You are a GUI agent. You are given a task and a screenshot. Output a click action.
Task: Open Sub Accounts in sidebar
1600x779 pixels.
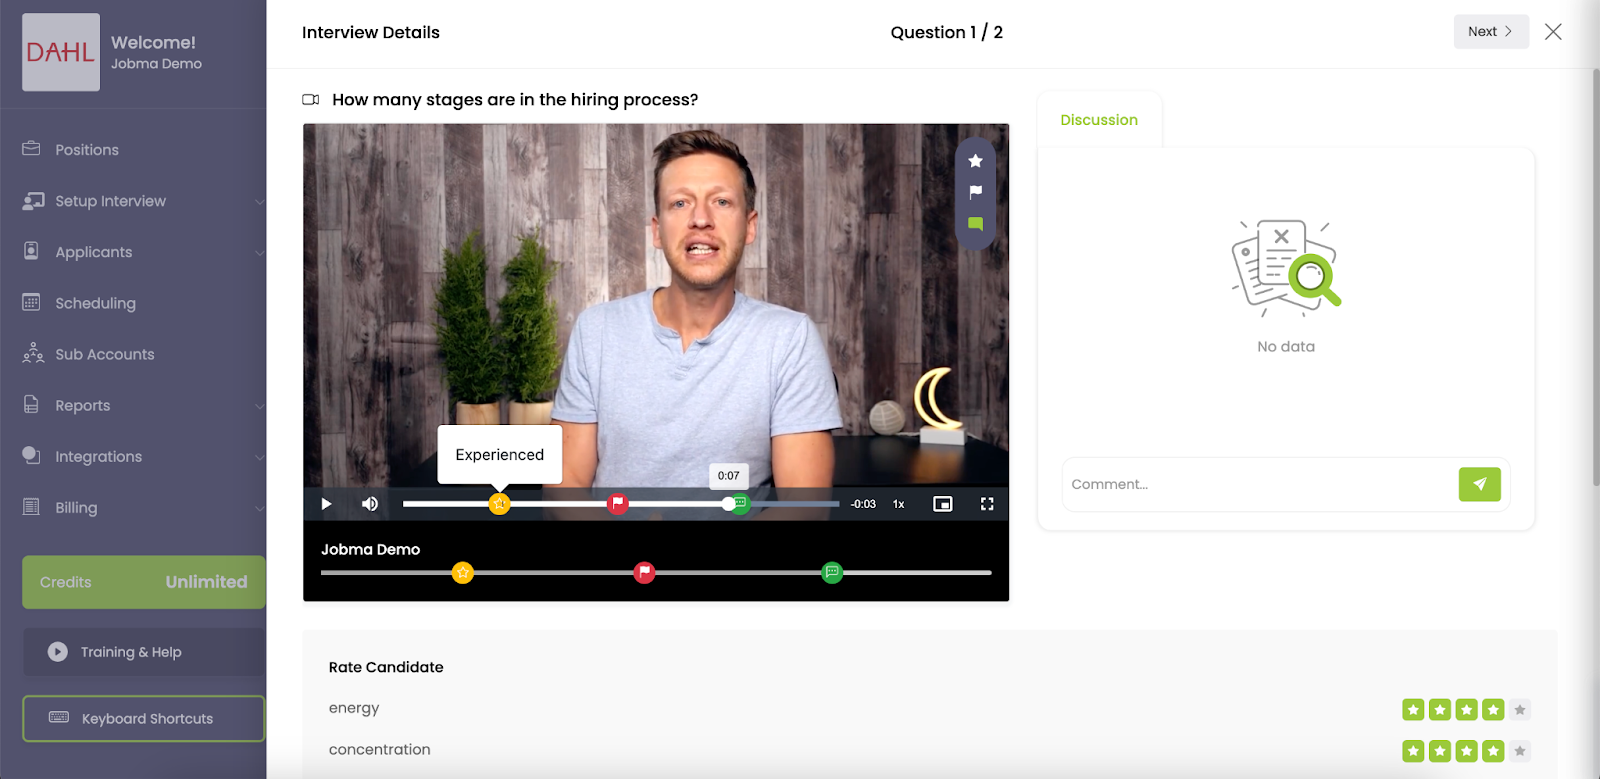coord(105,354)
